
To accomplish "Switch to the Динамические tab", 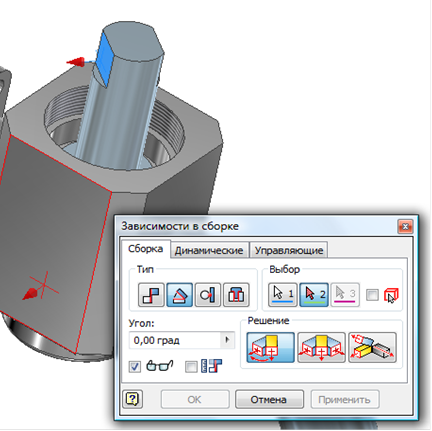I will click(x=209, y=250).
